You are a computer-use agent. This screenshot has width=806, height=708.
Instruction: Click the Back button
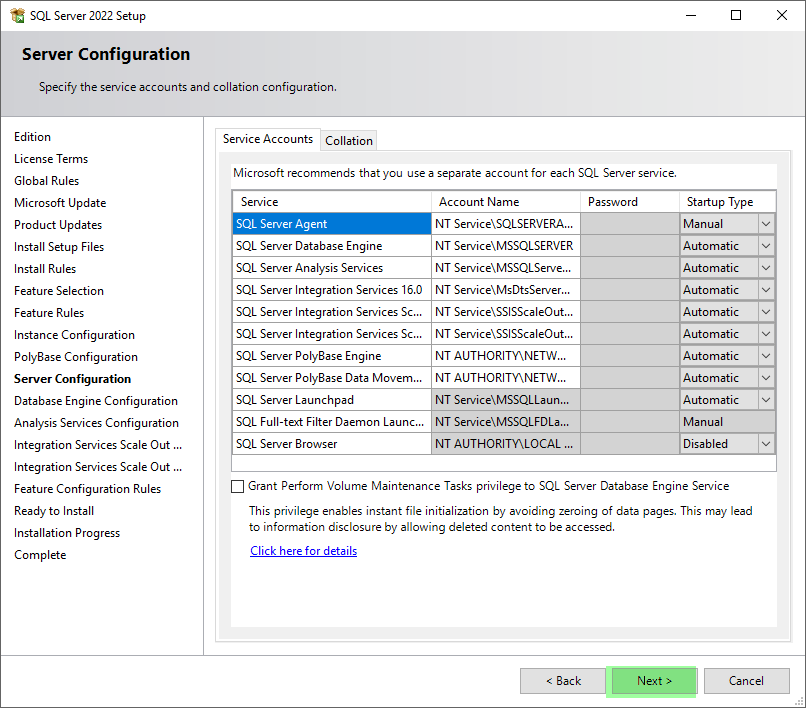(x=562, y=680)
